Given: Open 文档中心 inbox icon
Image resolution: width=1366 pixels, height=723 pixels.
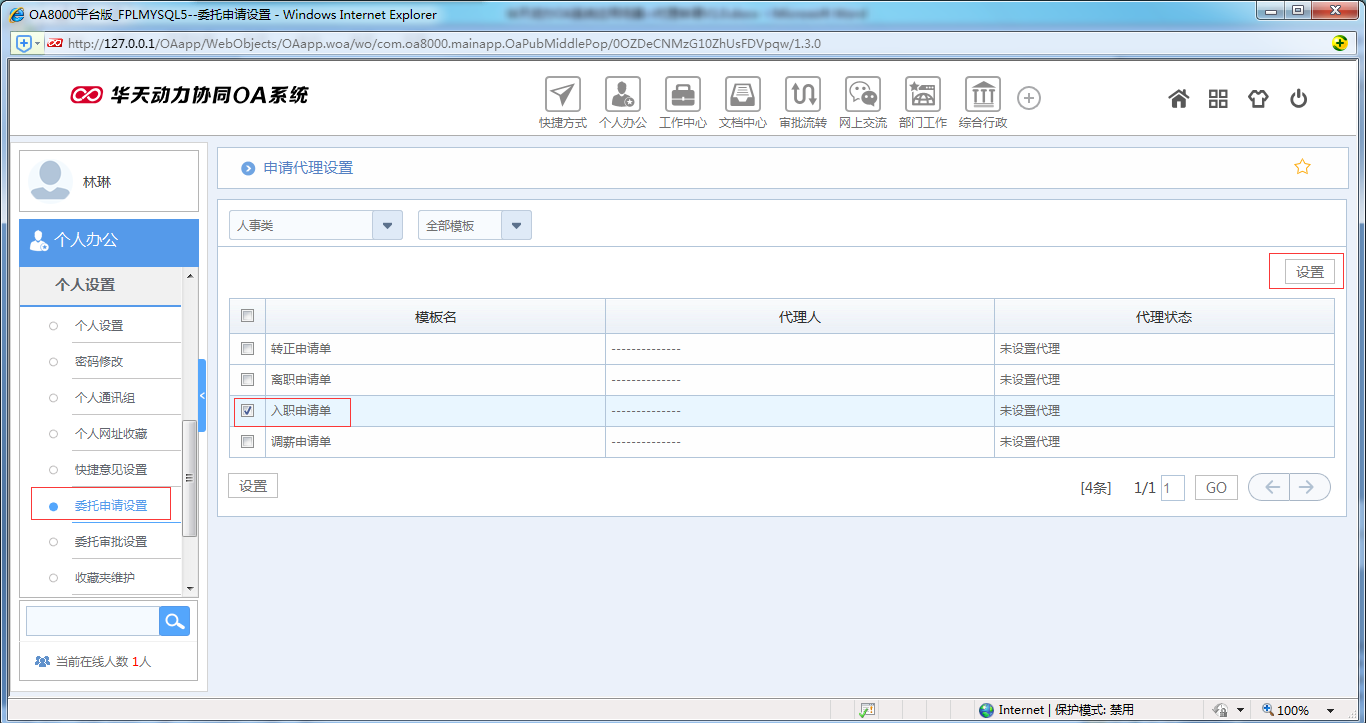Looking at the screenshot, I should (x=742, y=95).
